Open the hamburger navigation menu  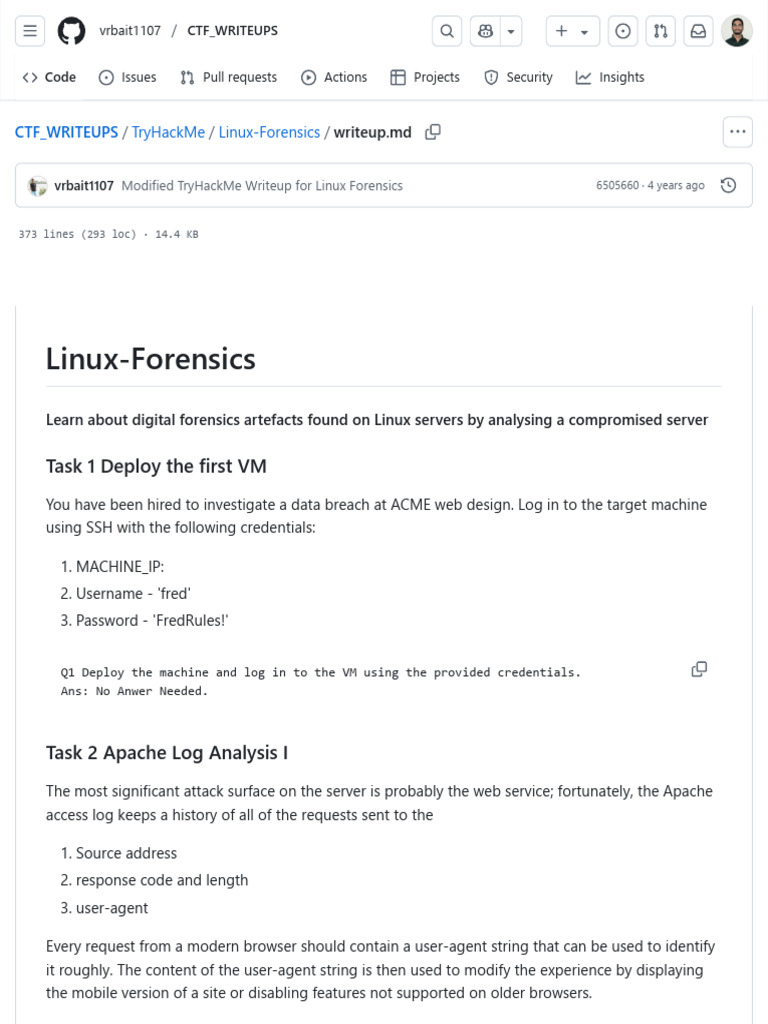[x=30, y=31]
